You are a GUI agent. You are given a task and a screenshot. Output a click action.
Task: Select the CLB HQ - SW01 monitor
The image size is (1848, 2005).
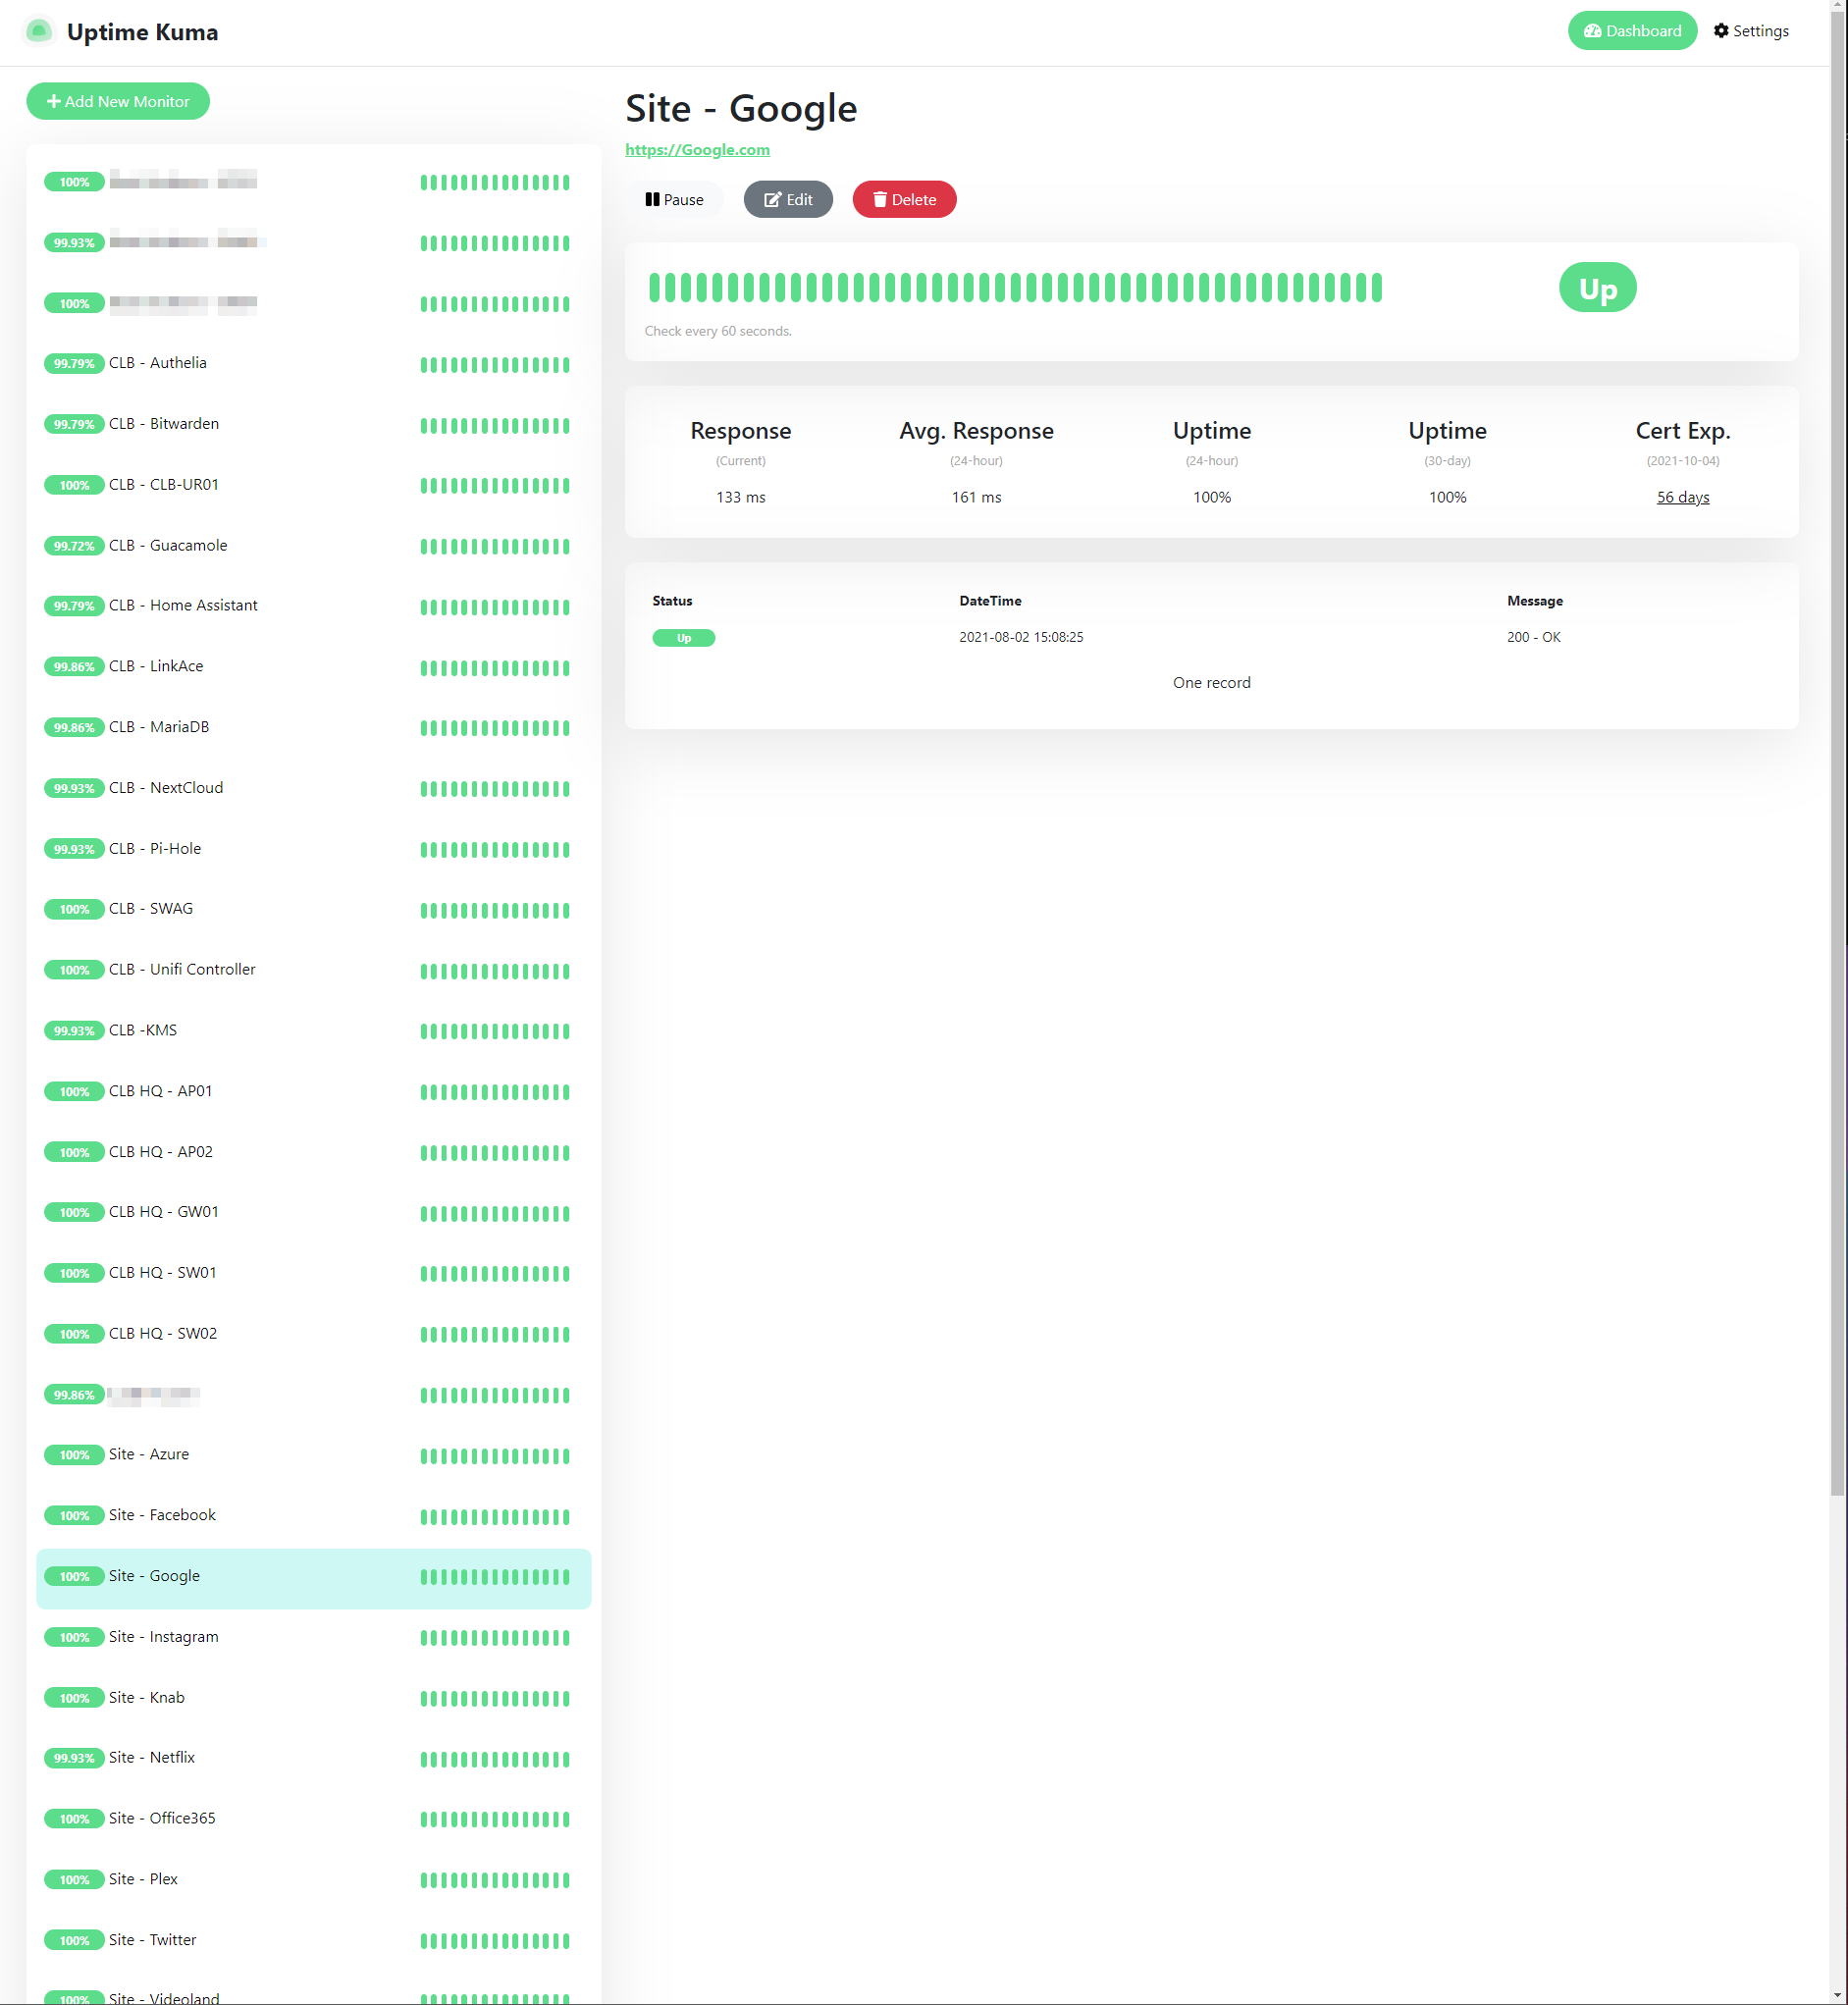tap(314, 1274)
